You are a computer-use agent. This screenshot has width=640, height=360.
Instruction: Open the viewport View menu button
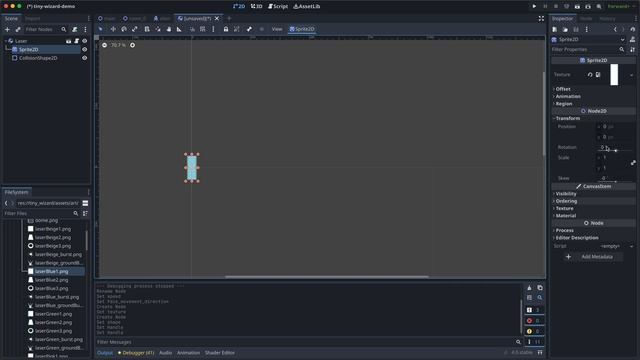[277, 29]
